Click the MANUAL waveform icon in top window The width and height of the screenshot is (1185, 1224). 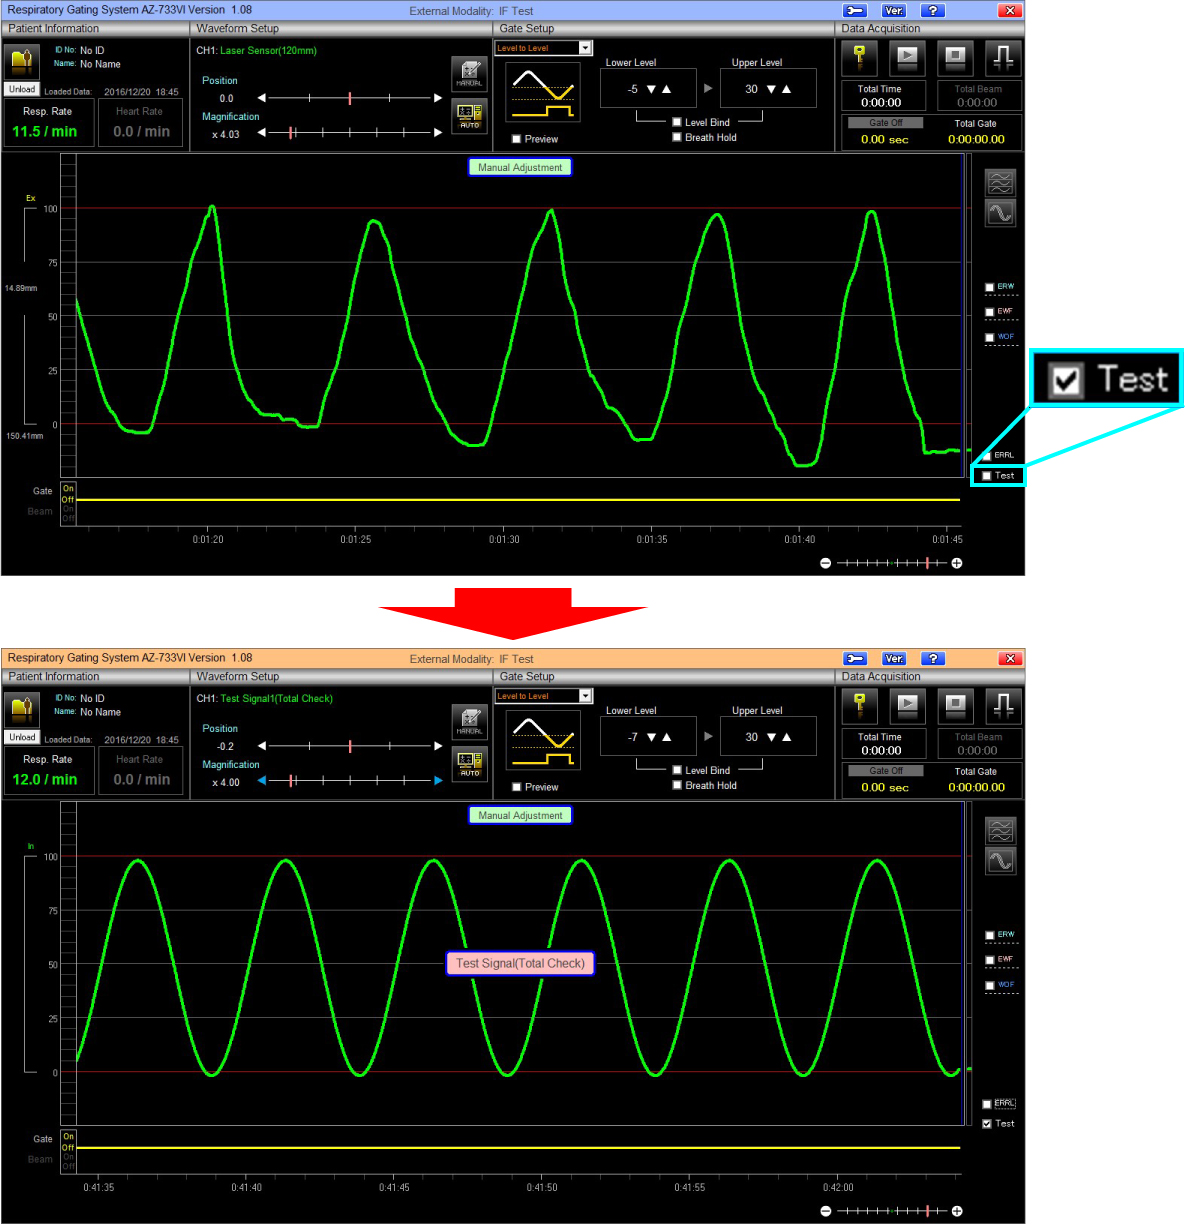tap(469, 74)
